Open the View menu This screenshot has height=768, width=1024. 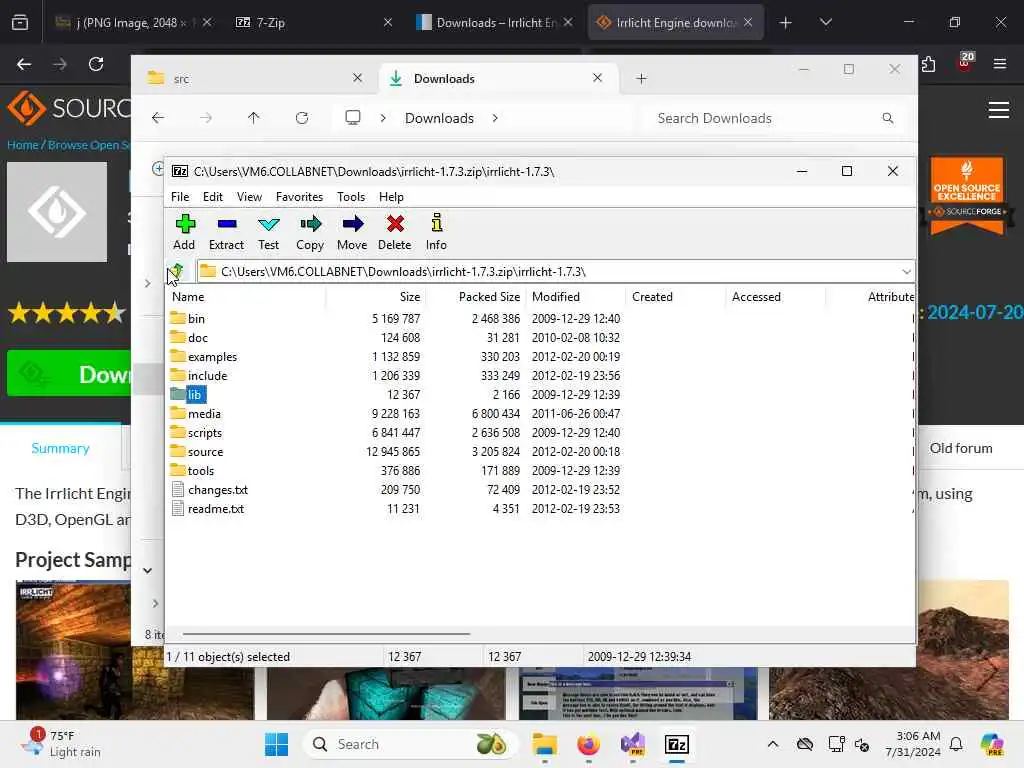[249, 197]
